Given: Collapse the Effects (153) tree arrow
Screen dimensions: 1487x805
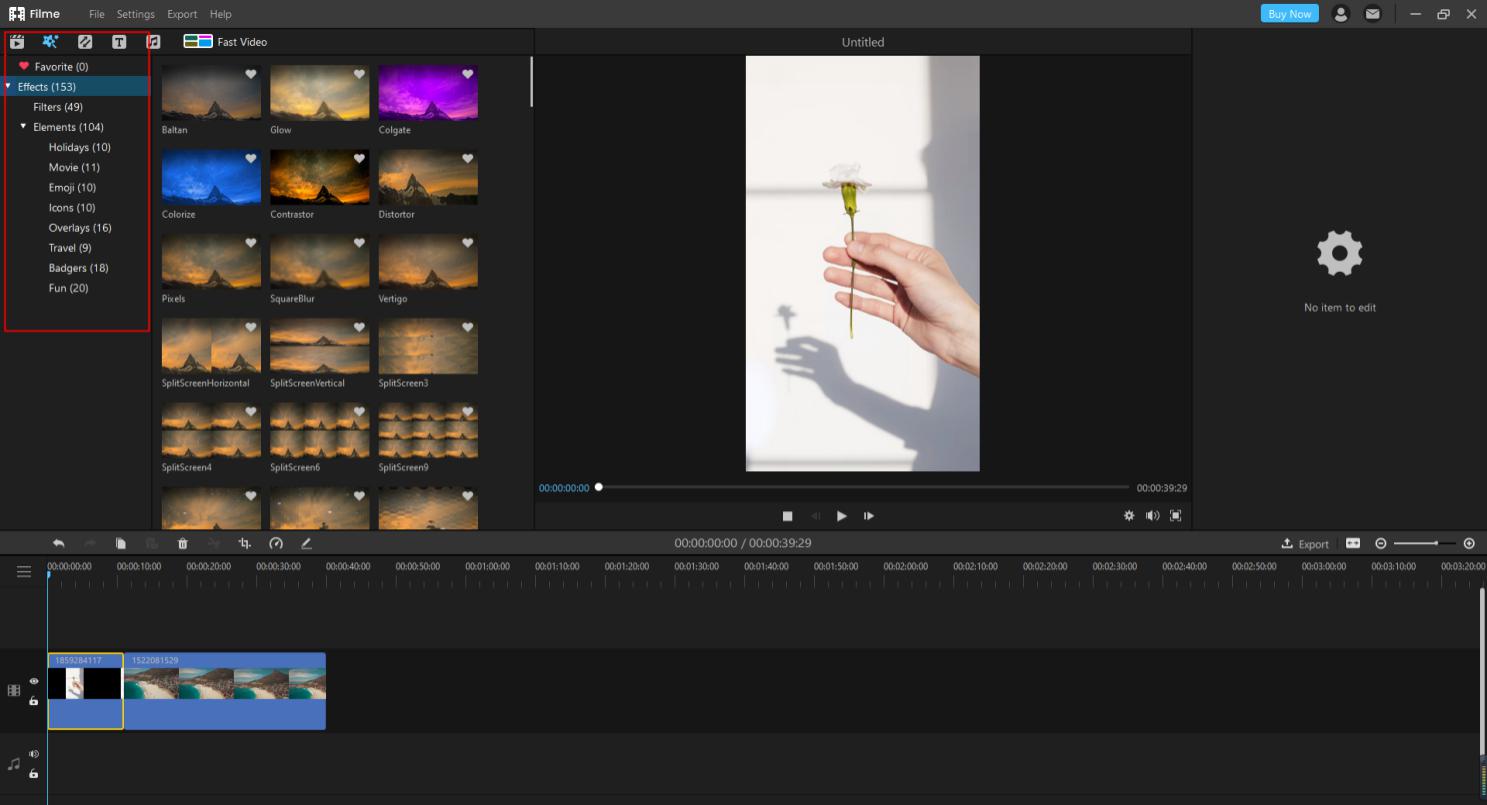Looking at the screenshot, I should [8, 87].
